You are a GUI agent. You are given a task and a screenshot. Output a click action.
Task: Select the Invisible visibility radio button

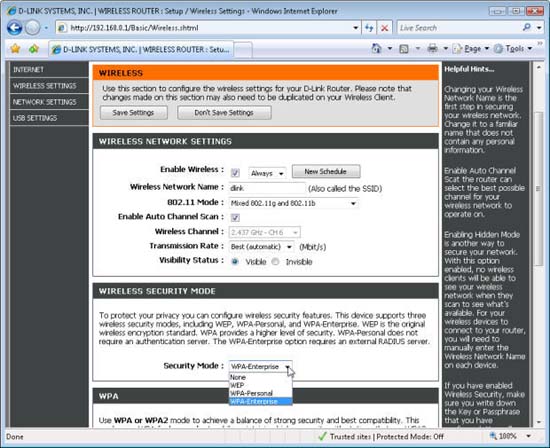click(x=275, y=262)
